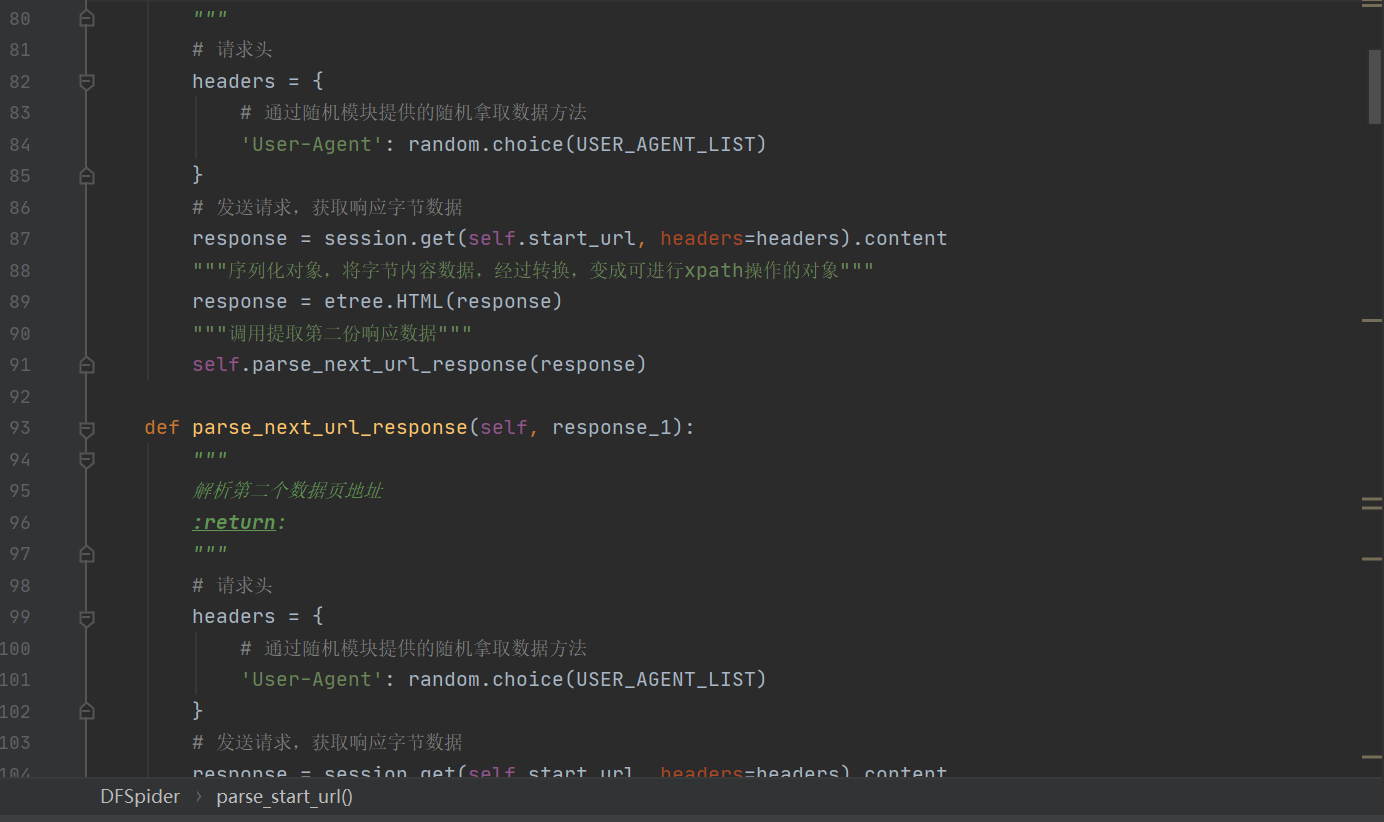Viewport: 1384px width, 822px height.
Task: Click ':return:' tag on line 96
Action: (x=239, y=522)
